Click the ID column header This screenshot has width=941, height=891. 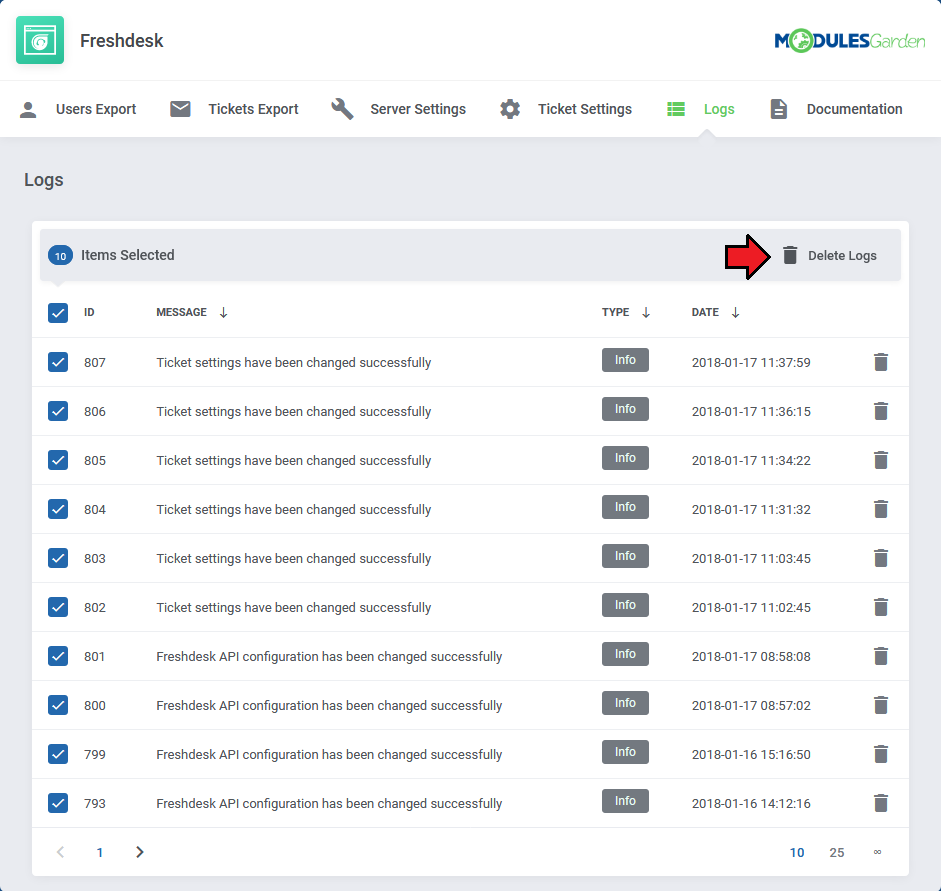89,313
